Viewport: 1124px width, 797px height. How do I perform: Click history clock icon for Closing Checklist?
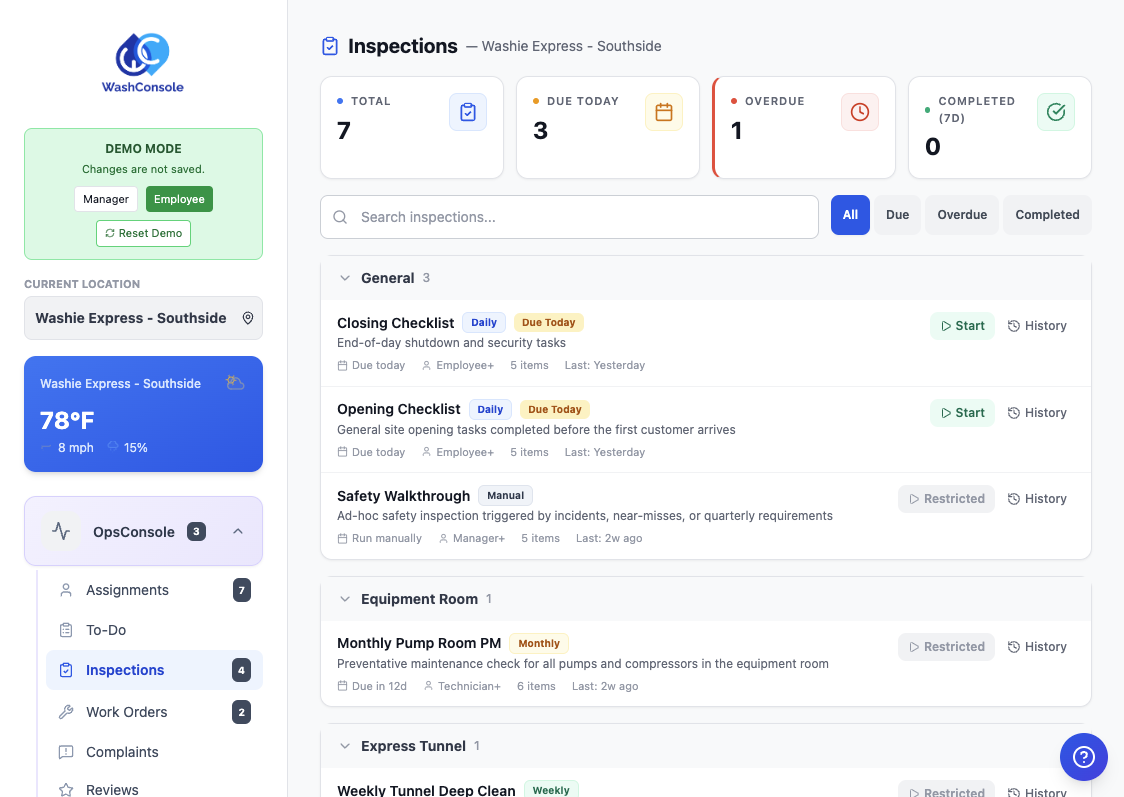1014,326
